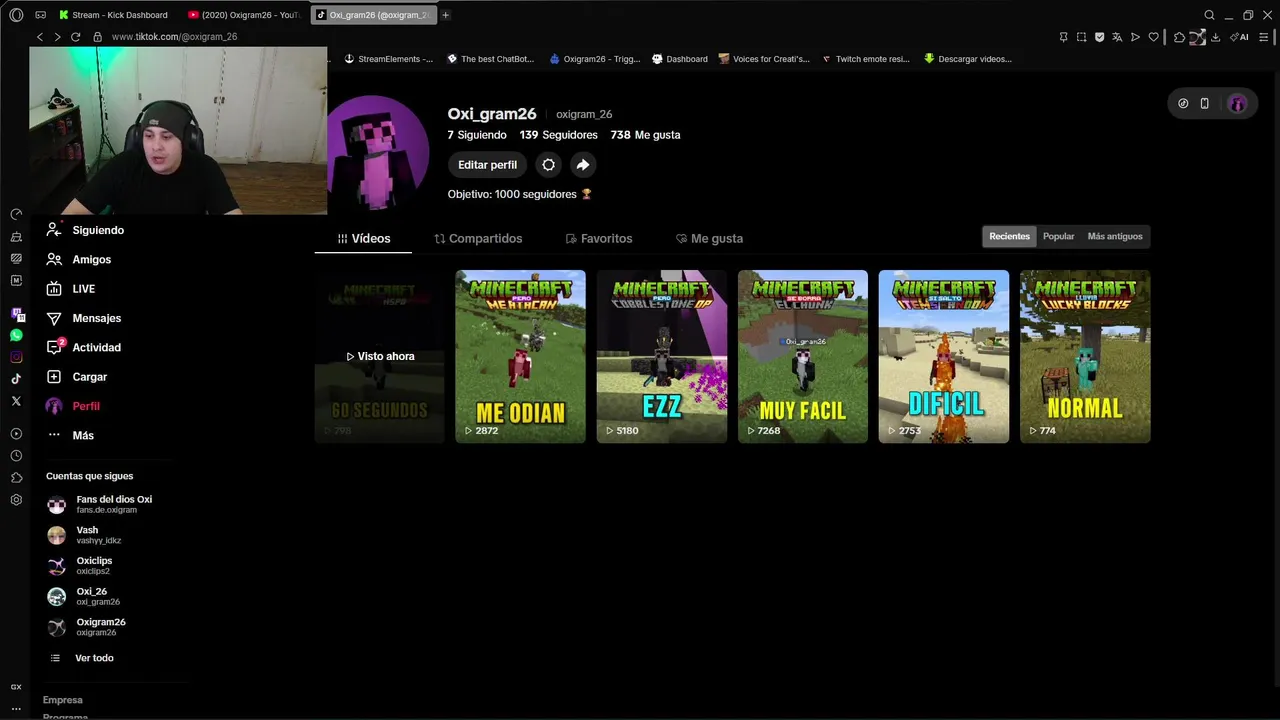Reload the TikTok page
Image resolution: width=1280 pixels, height=720 pixels.
click(x=75, y=37)
